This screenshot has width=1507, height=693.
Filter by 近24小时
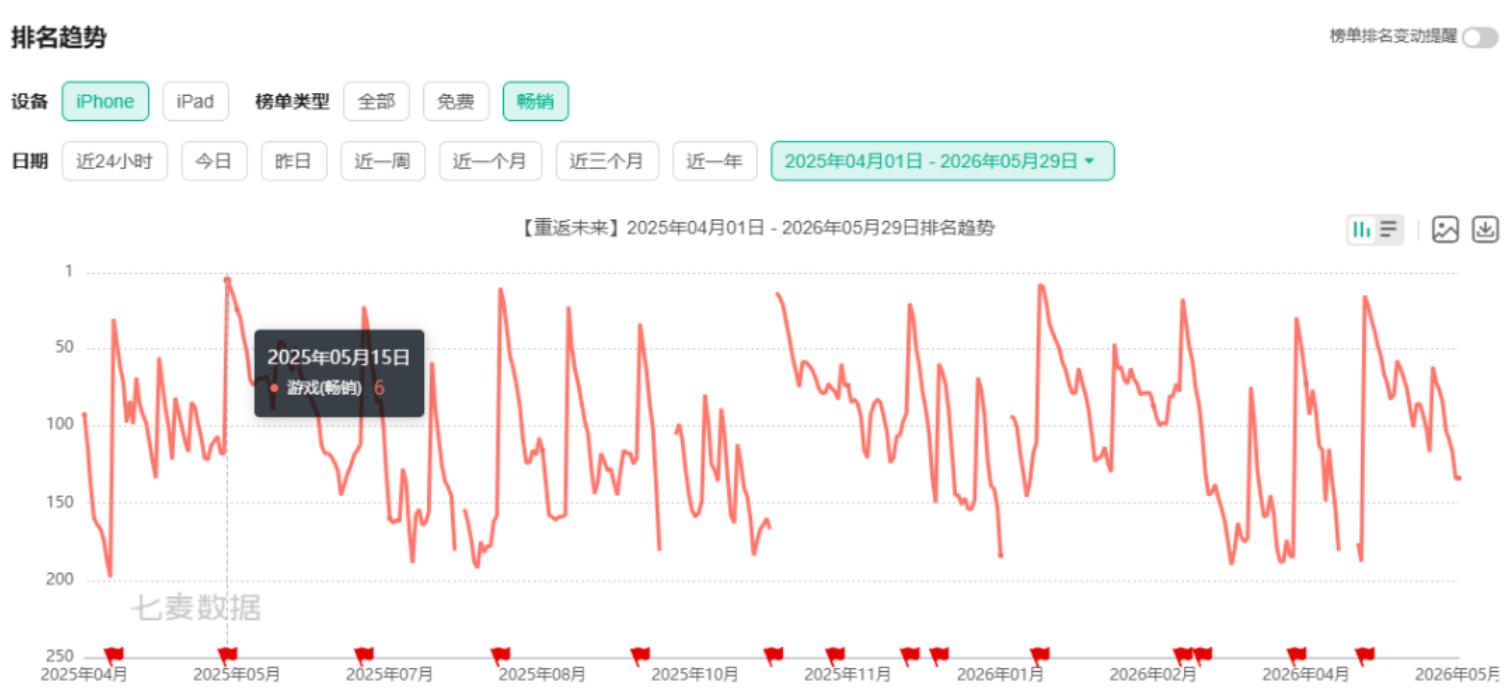coord(114,161)
